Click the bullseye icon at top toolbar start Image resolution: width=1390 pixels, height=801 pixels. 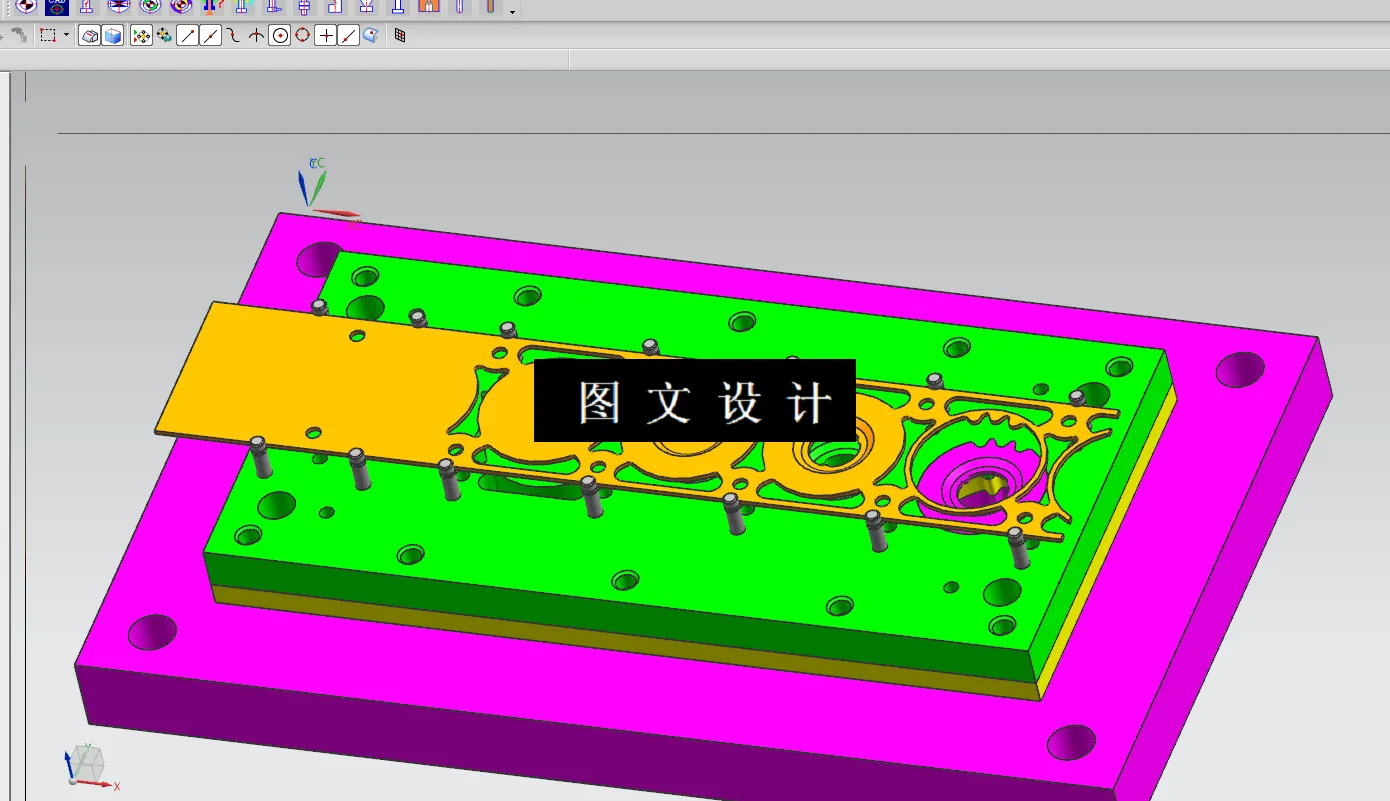(x=26, y=8)
